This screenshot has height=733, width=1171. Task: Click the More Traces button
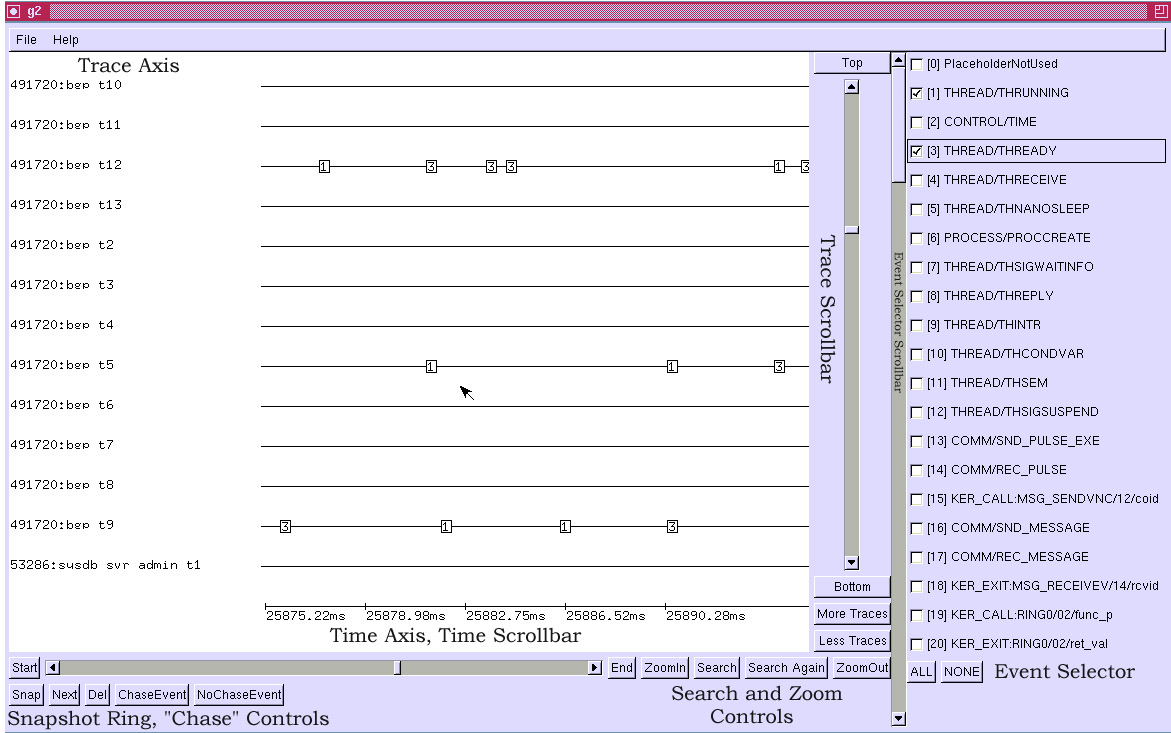[851, 614]
